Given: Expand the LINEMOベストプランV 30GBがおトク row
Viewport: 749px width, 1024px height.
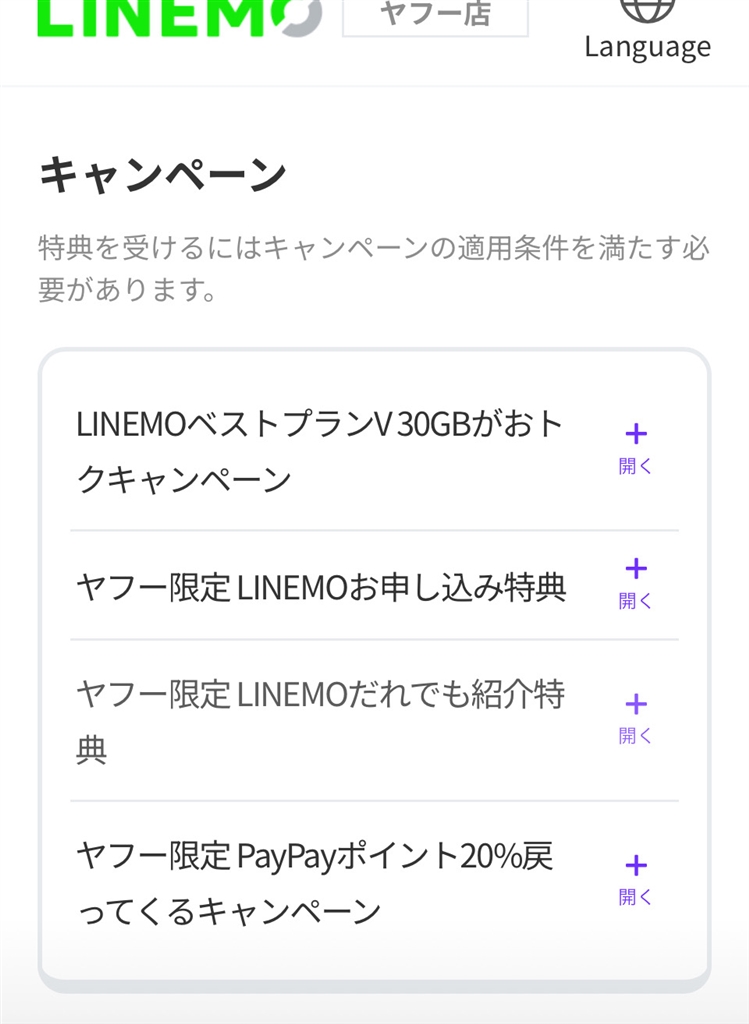Looking at the screenshot, I should [320, 452].
